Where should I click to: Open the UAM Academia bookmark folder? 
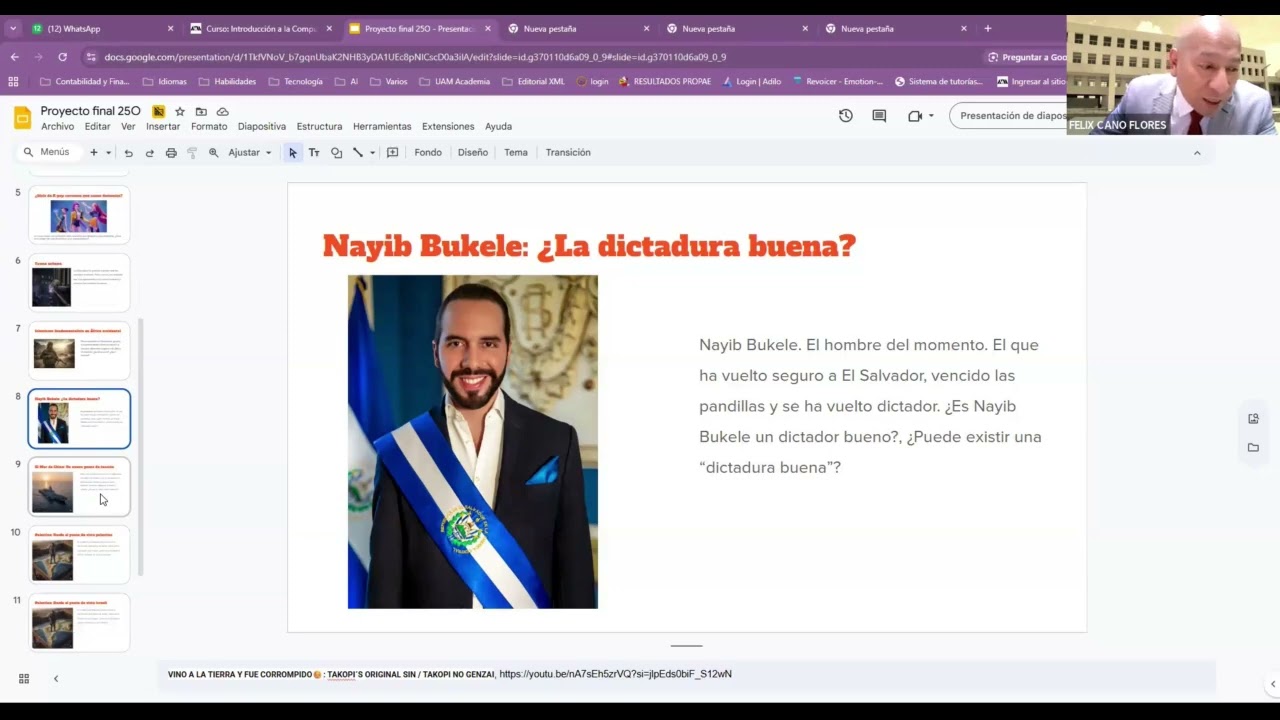point(455,82)
